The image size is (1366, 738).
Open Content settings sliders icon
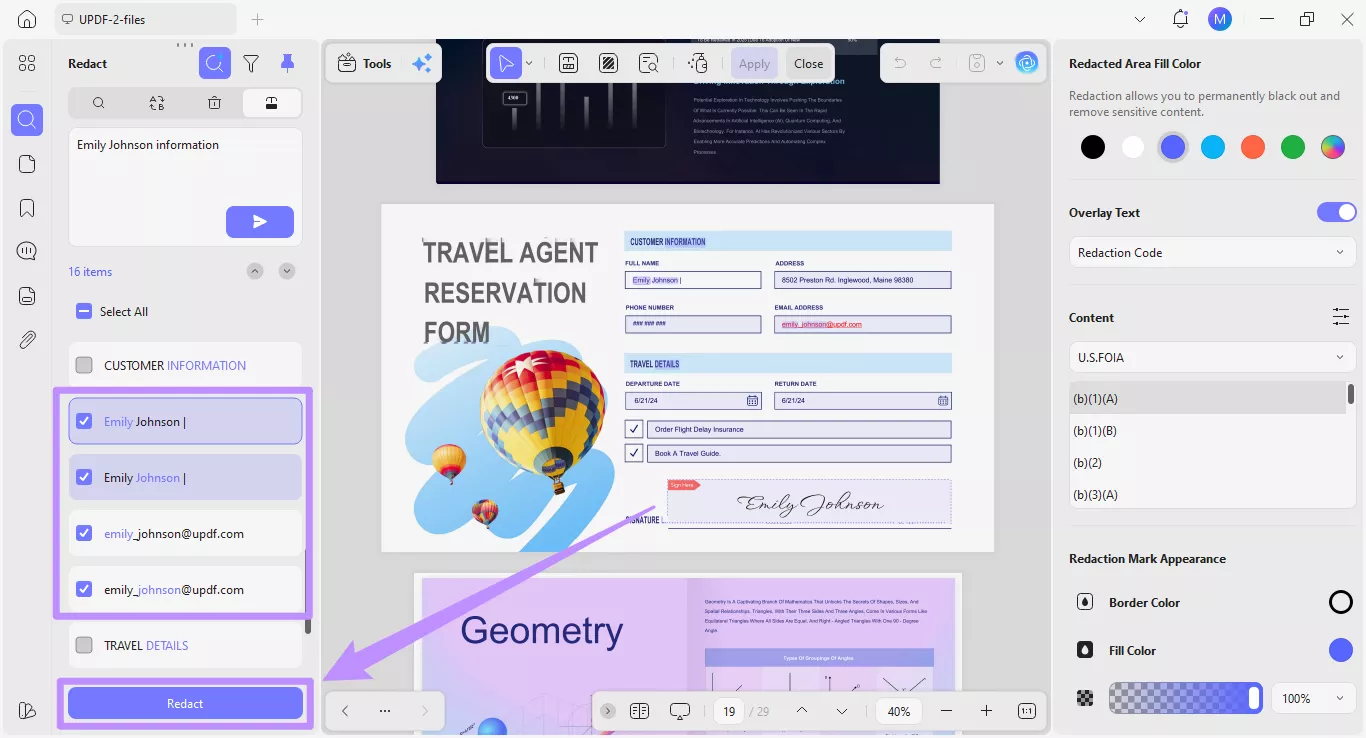pyautogui.click(x=1341, y=317)
